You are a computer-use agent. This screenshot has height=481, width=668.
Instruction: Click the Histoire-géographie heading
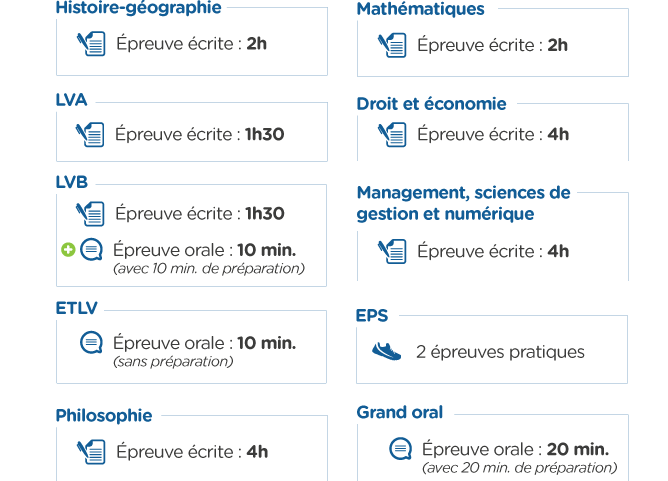(138, 8)
